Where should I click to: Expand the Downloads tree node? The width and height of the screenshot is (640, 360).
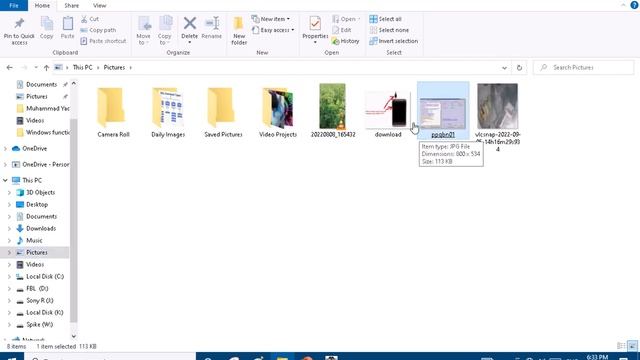(x=9, y=229)
